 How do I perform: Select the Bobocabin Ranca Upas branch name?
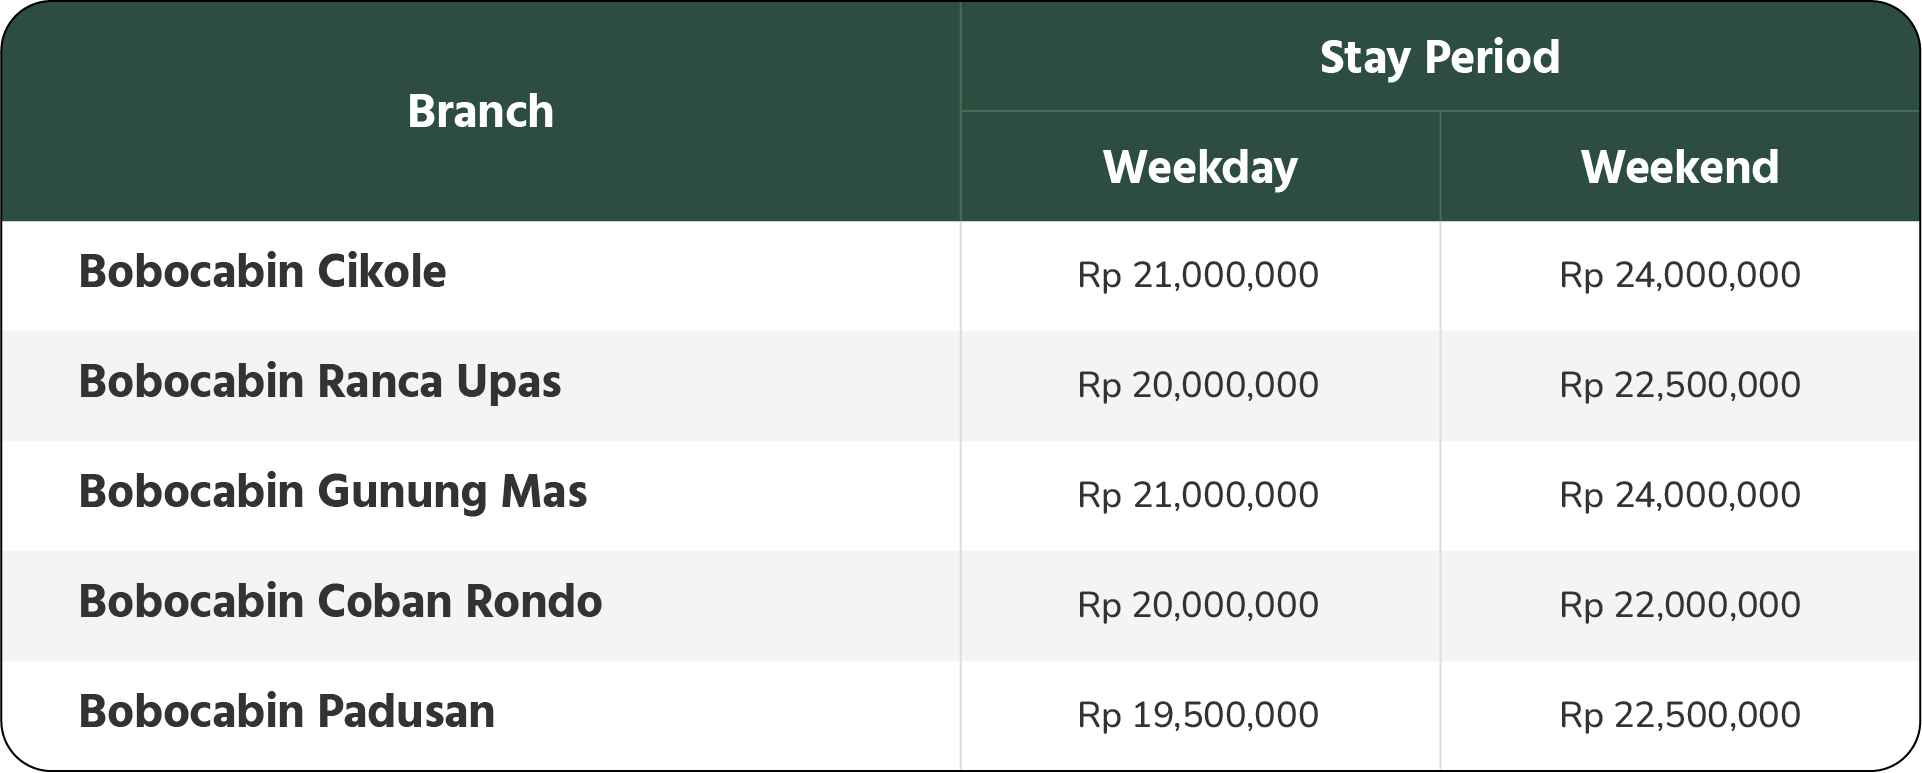[x=320, y=382]
